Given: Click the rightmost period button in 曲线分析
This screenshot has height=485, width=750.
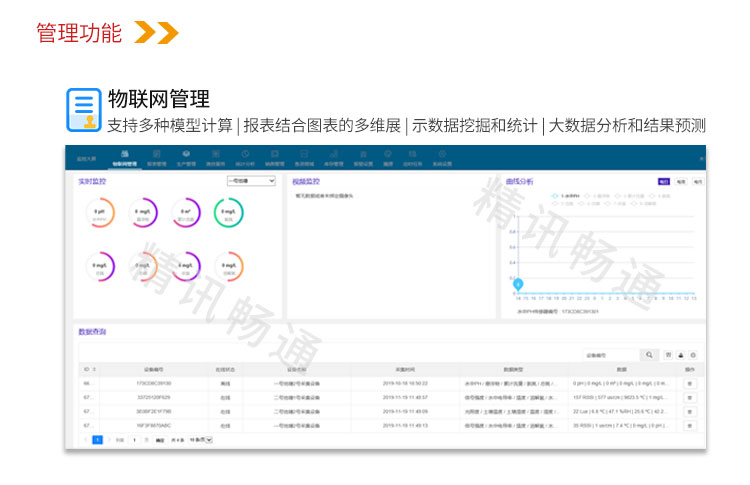Looking at the screenshot, I should 697,182.
